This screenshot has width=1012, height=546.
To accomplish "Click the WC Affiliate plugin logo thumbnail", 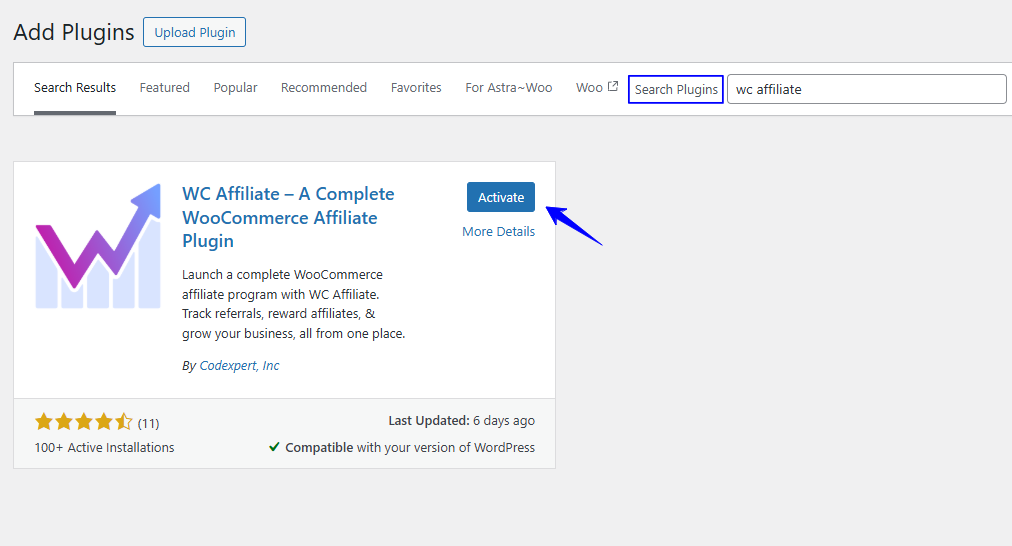I will [x=98, y=246].
